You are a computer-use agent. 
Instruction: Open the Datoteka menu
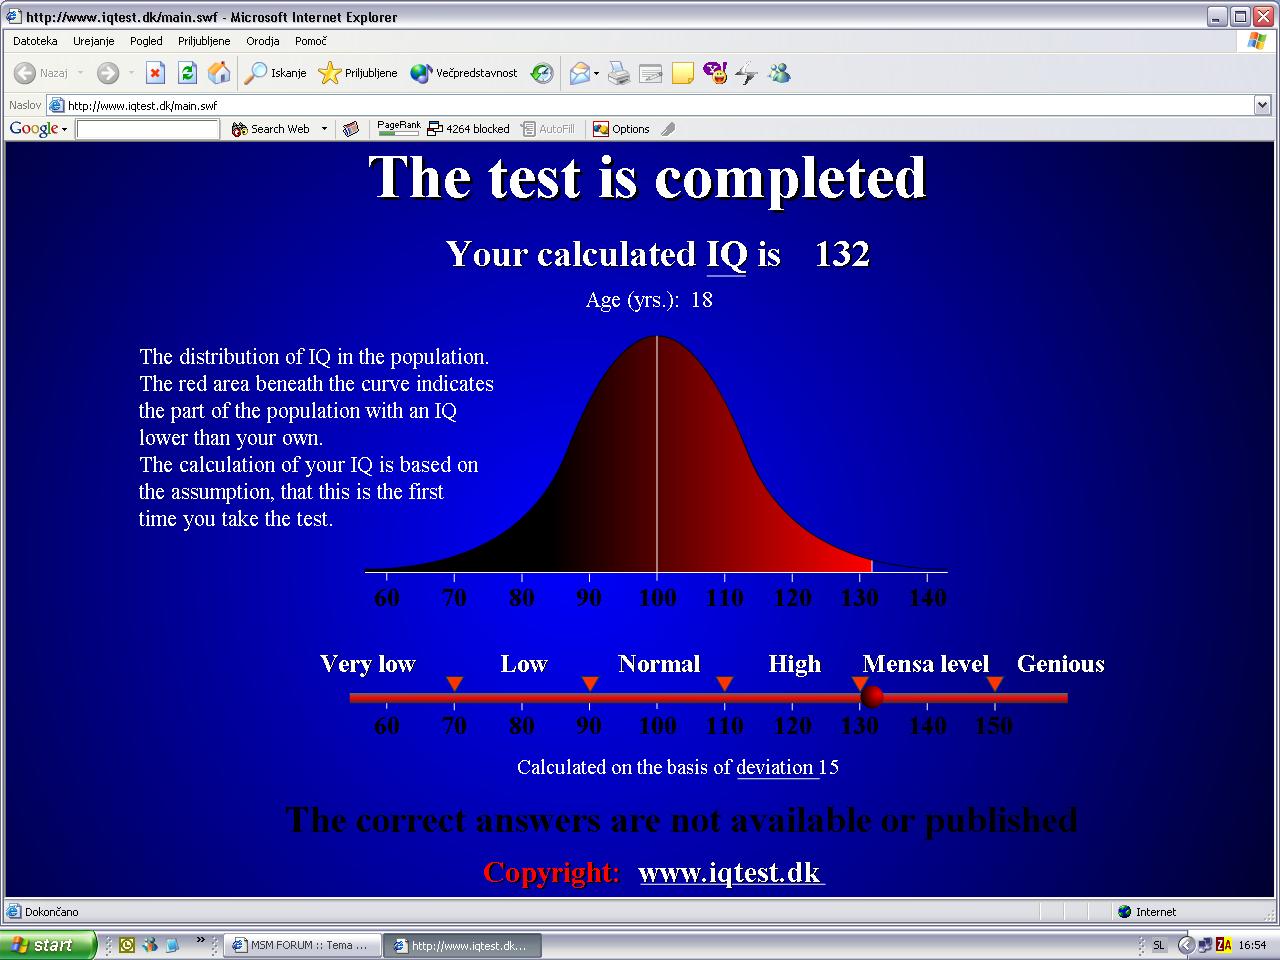(x=35, y=41)
